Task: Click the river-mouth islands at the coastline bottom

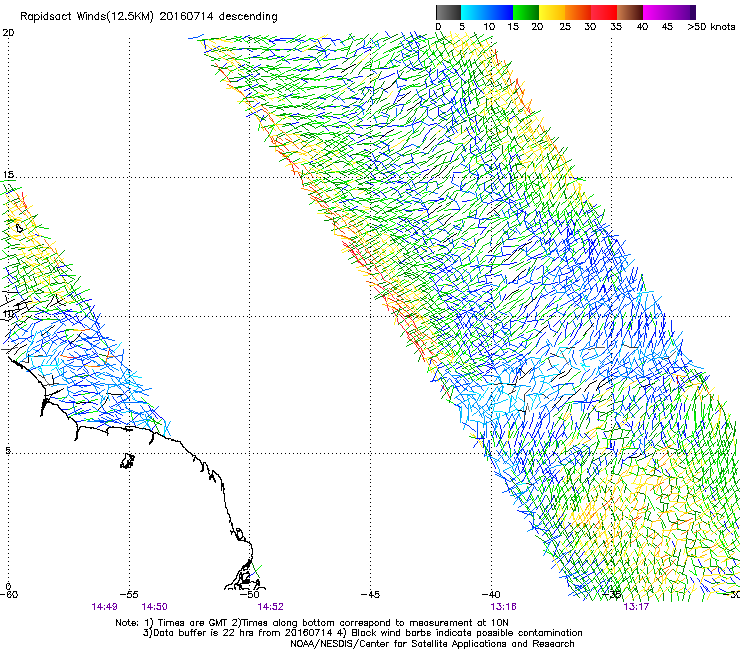Action: click(x=244, y=576)
